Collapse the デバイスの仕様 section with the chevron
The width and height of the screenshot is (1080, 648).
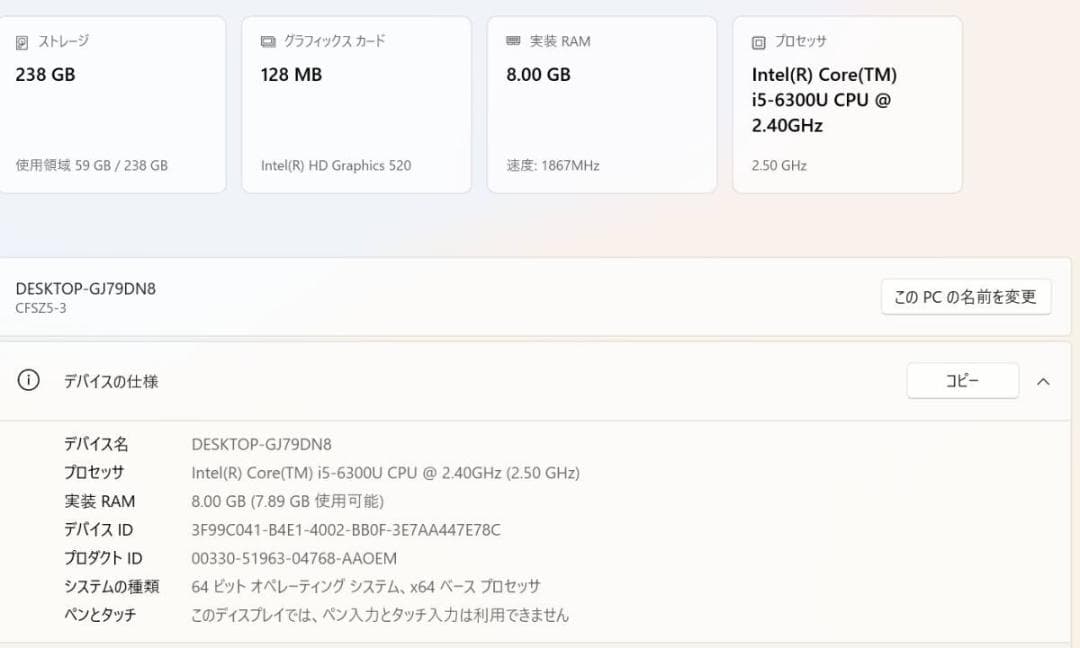(1044, 381)
